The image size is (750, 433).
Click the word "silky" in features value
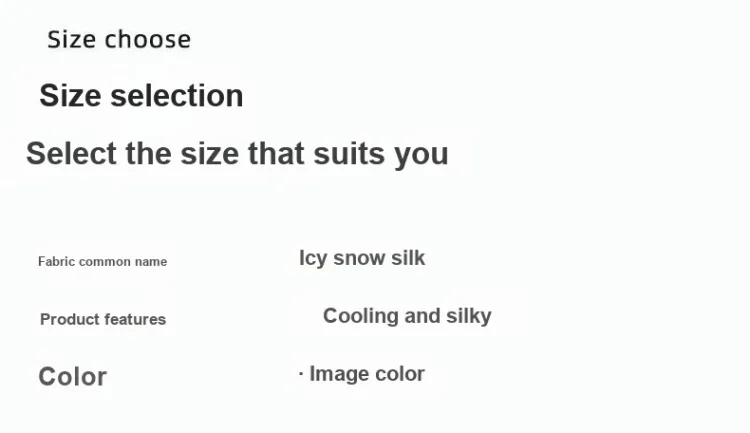[x=468, y=316]
